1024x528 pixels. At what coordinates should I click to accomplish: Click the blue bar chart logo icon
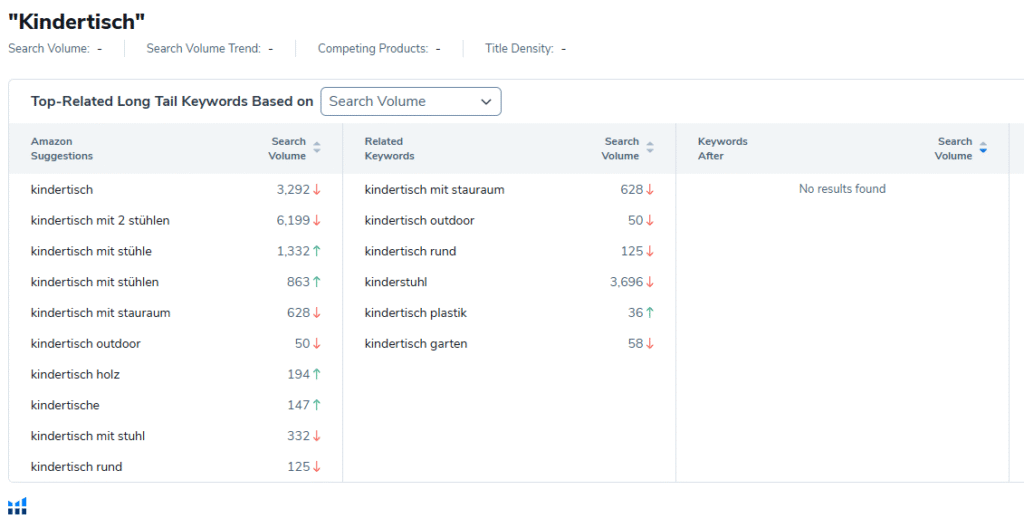click(17, 506)
